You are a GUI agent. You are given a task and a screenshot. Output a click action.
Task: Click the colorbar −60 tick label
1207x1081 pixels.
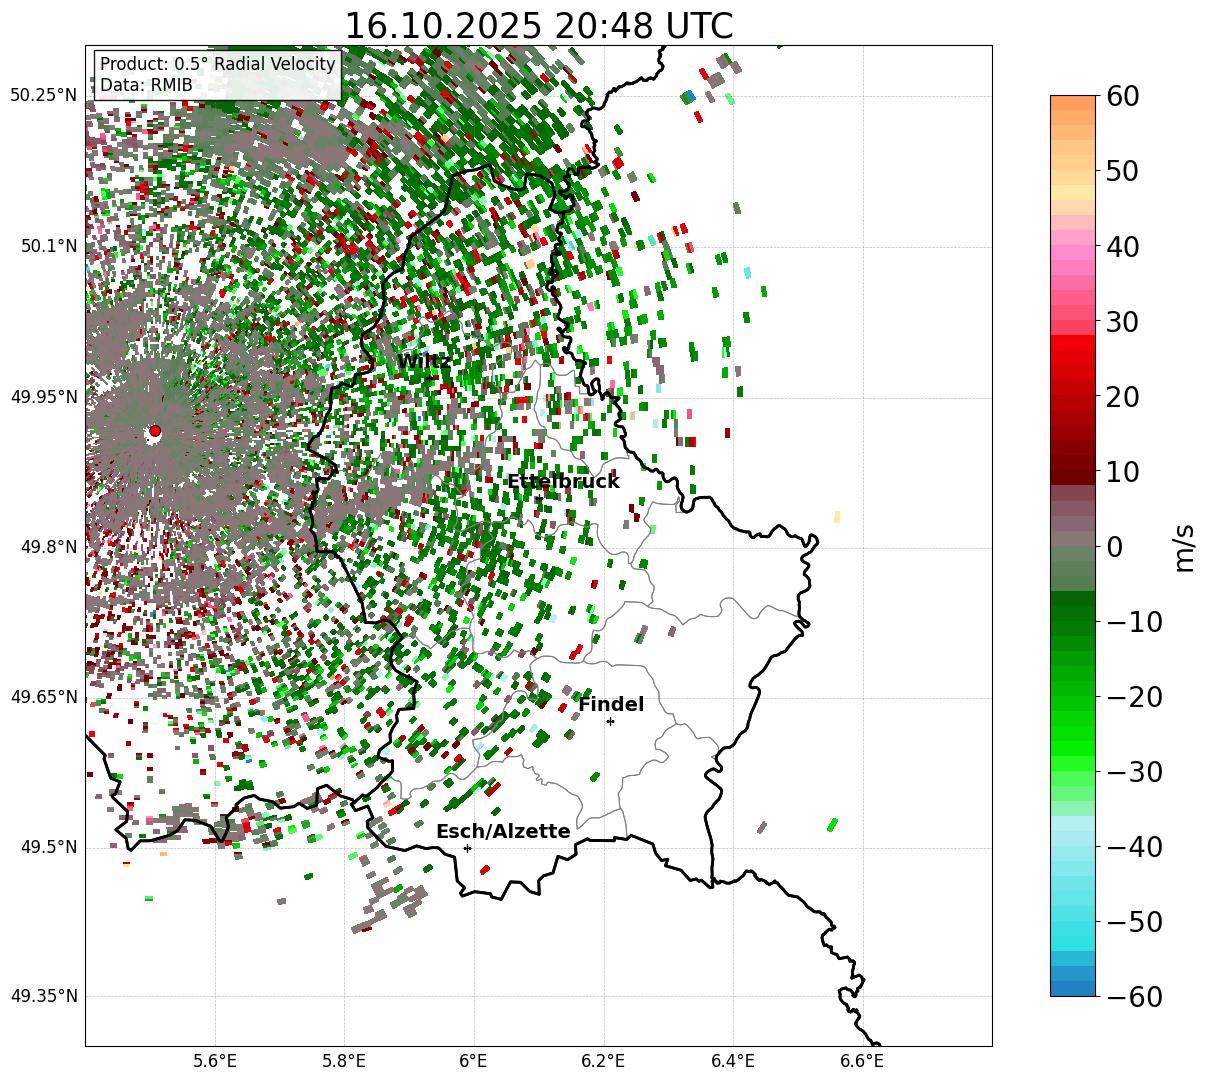(x=1134, y=996)
